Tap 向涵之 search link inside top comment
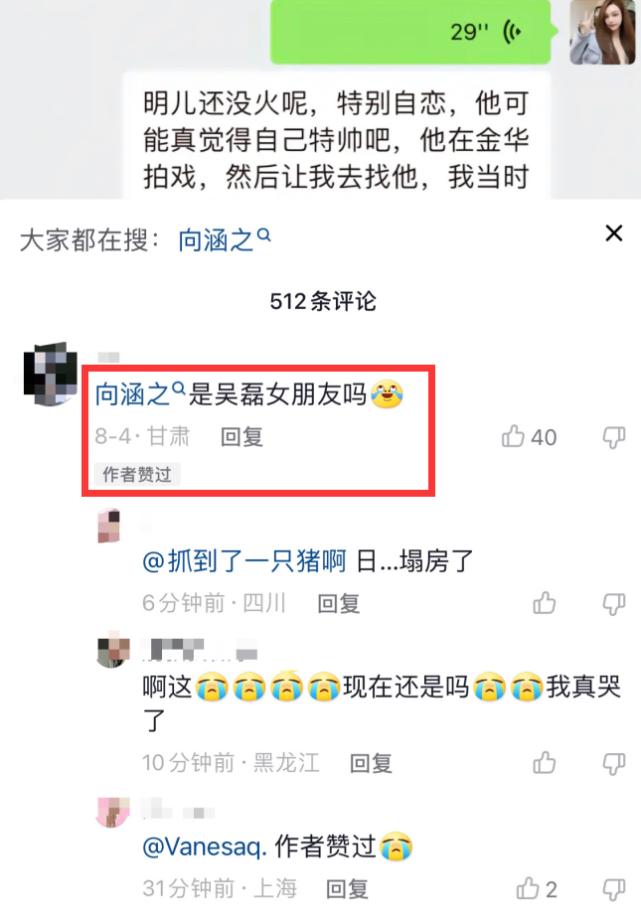641x923 pixels. (140, 394)
